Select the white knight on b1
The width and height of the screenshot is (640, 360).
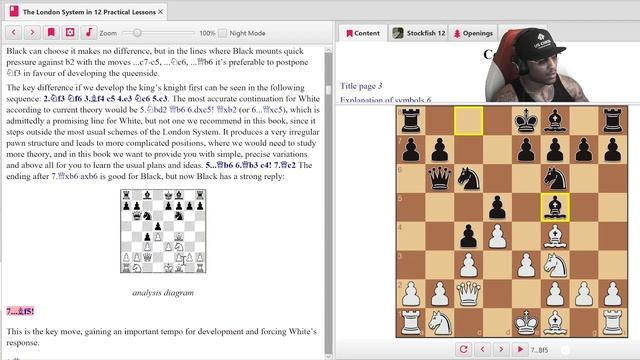pos(440,323)
